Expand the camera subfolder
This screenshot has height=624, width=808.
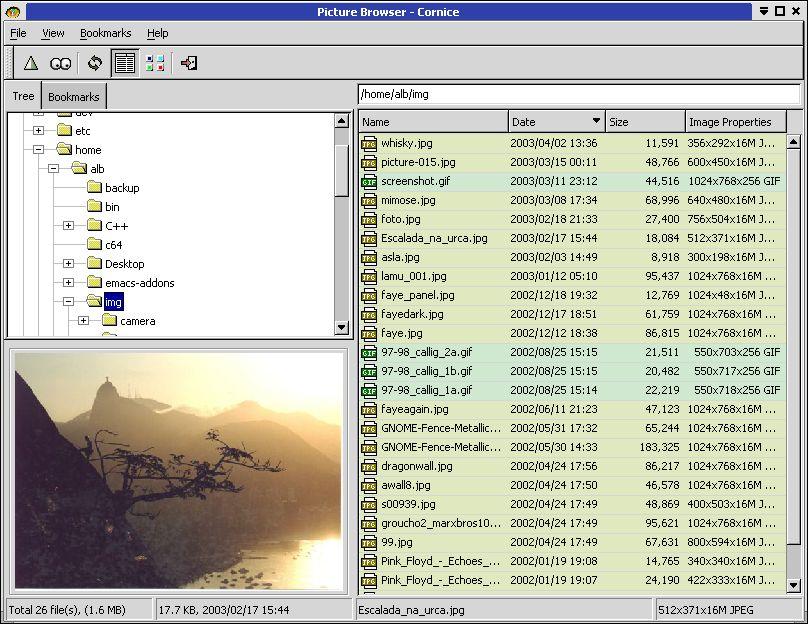[83, 321]
